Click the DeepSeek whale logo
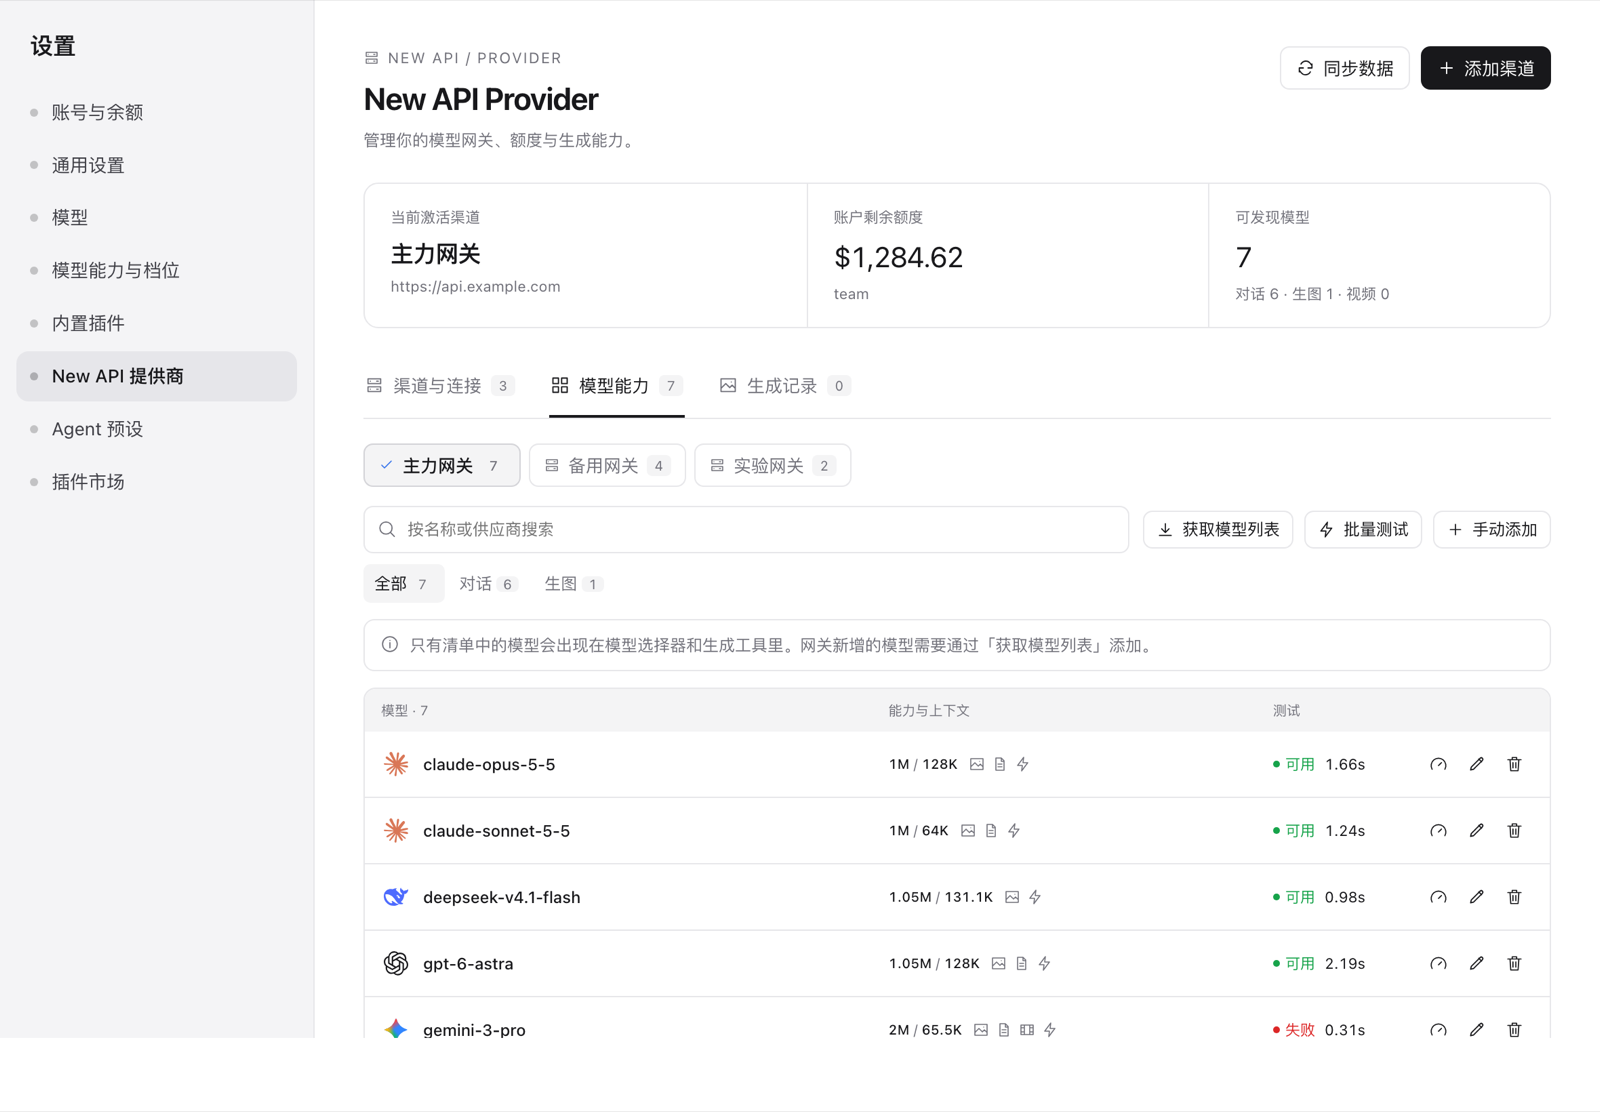The image size is (1600, 1112). (x=396, y=897)
